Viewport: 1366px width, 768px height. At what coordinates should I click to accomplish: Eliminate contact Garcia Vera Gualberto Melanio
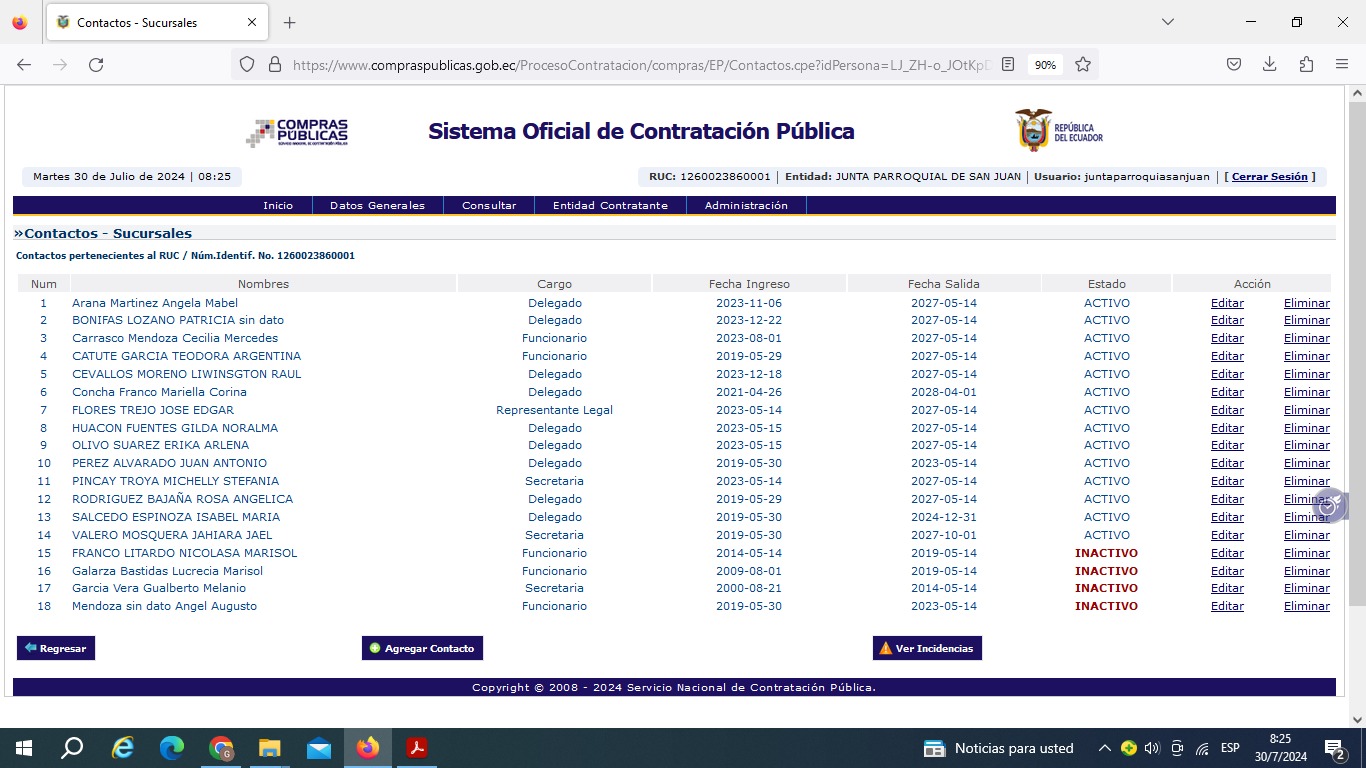(x=1306, y=588)
